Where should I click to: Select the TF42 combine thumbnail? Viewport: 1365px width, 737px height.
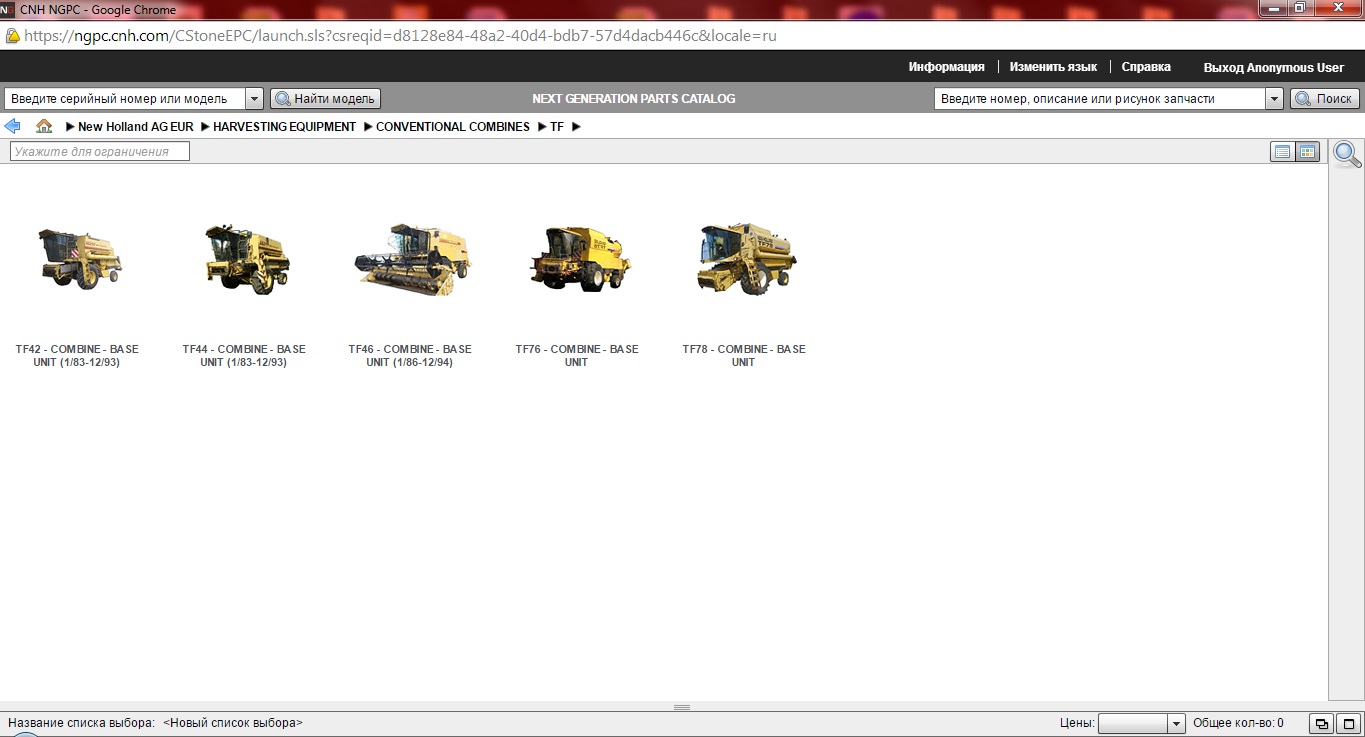tap(78, 260)
